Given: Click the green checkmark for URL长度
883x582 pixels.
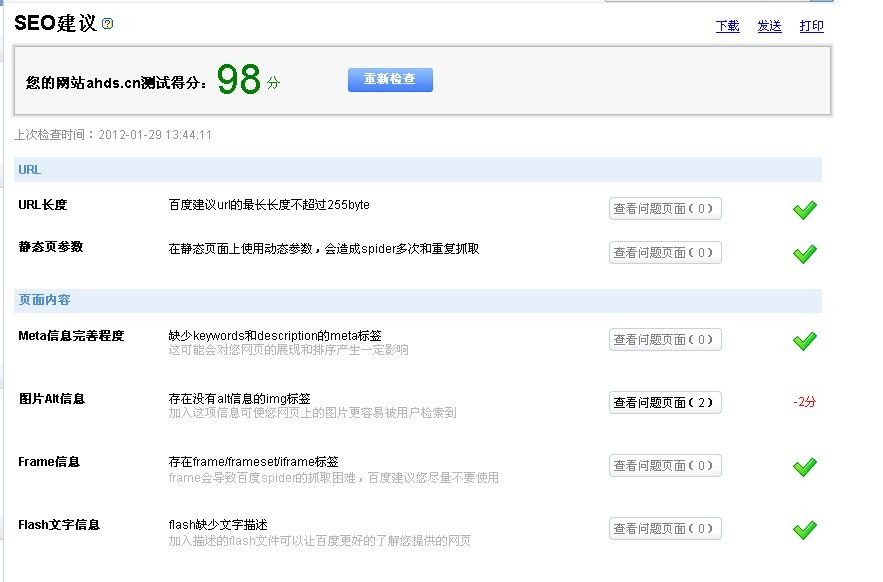Looking at the screenshot, I should (804, 210).
